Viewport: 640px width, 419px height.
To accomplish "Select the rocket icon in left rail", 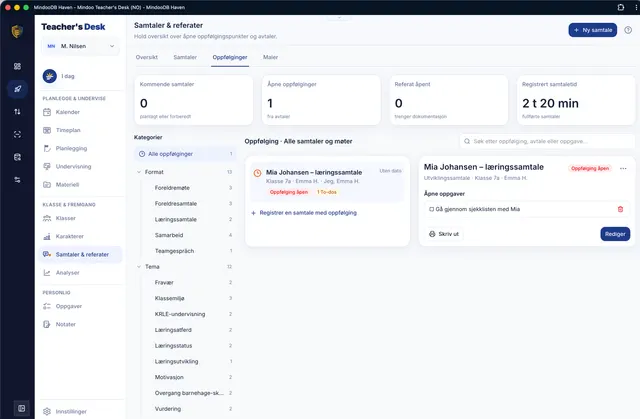I will pyautogui.click(x=17, y=89).
